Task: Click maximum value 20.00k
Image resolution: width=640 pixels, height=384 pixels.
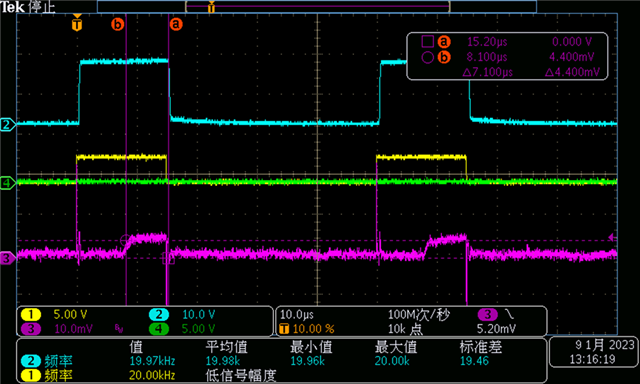Action: [392, 361]
